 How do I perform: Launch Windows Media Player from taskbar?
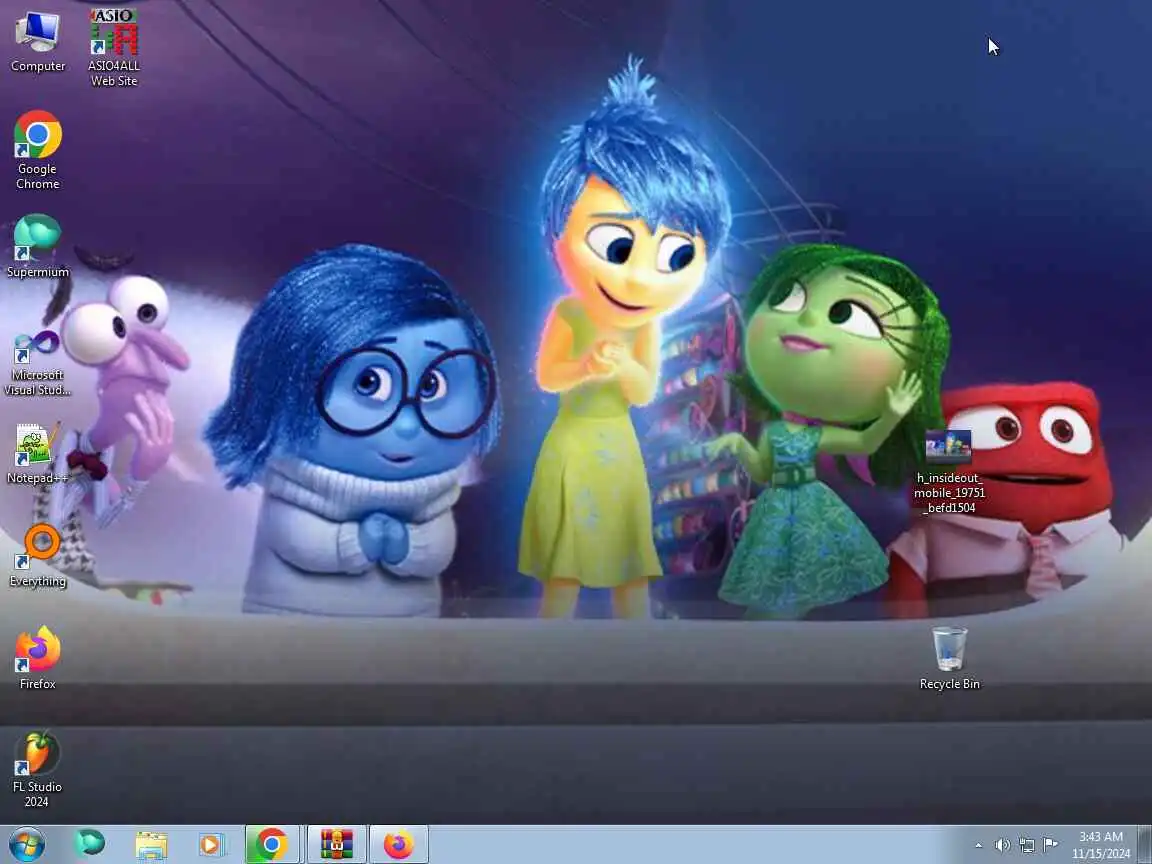[211, 844]
